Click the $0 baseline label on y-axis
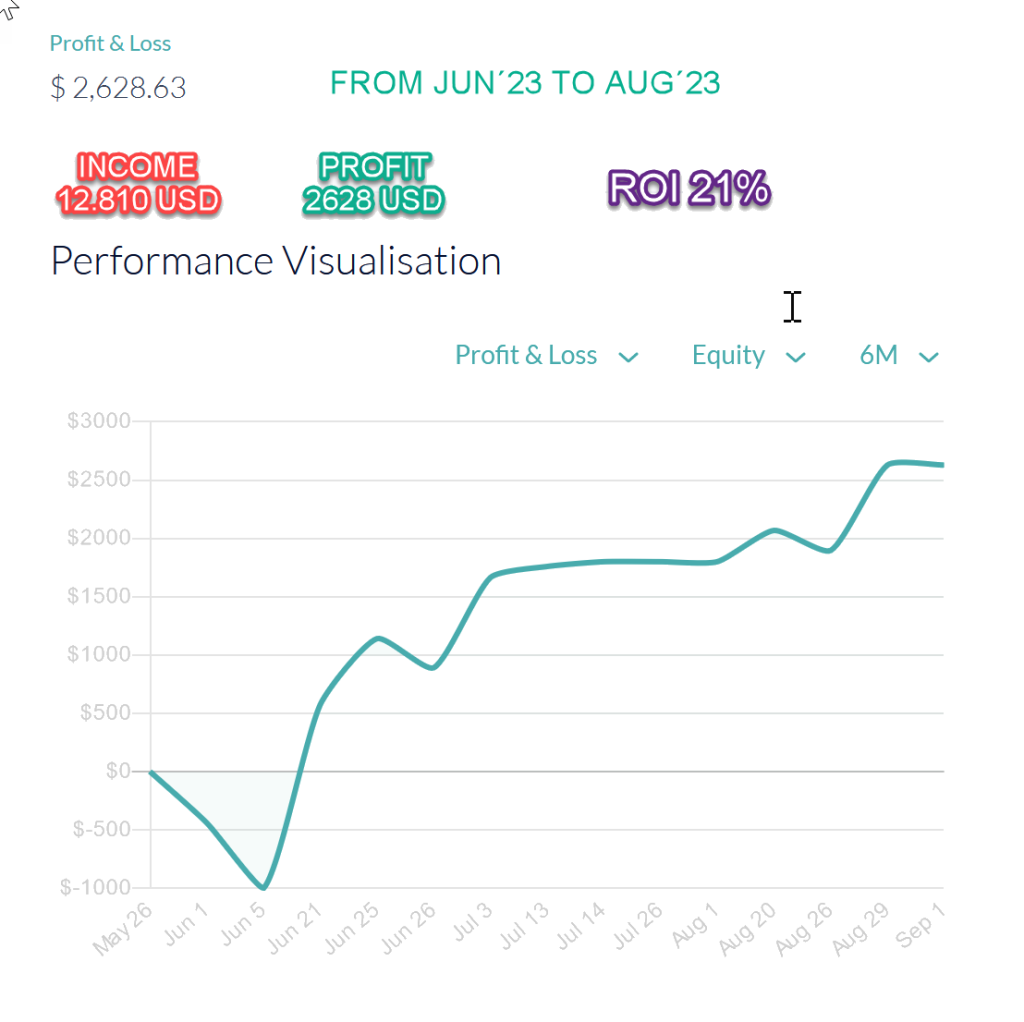Image resolution: width=1024 pixels, height=1022 pixels. click(116, 771)
